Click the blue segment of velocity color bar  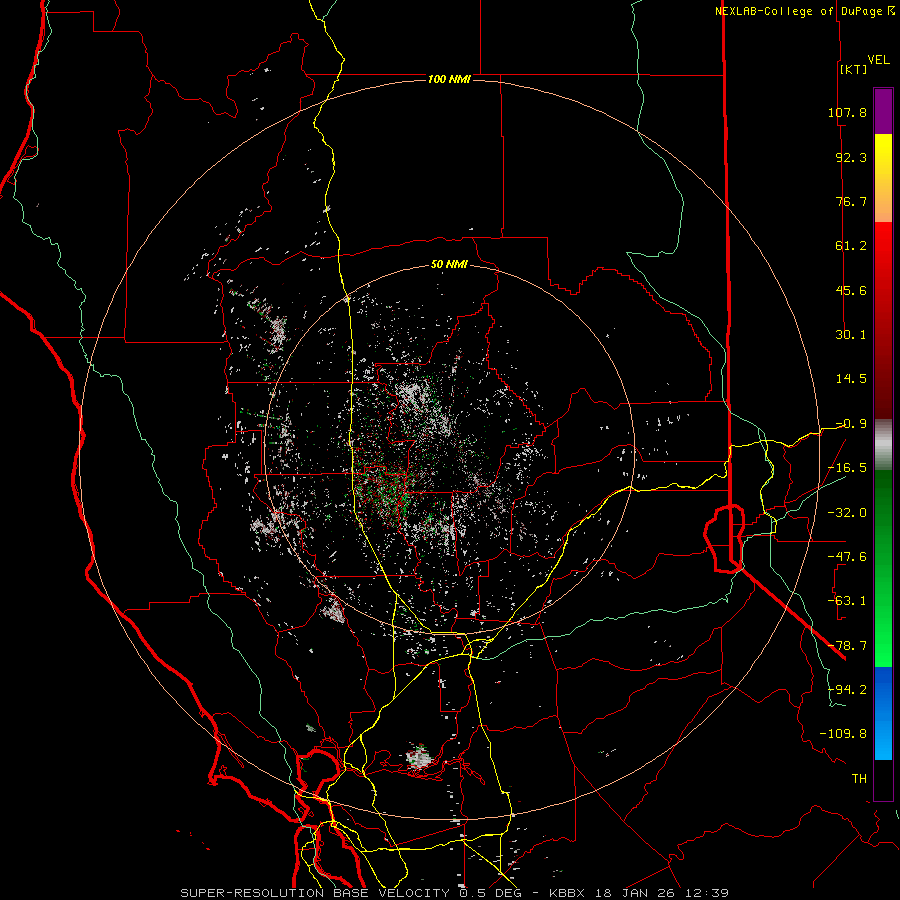(883, 712)
